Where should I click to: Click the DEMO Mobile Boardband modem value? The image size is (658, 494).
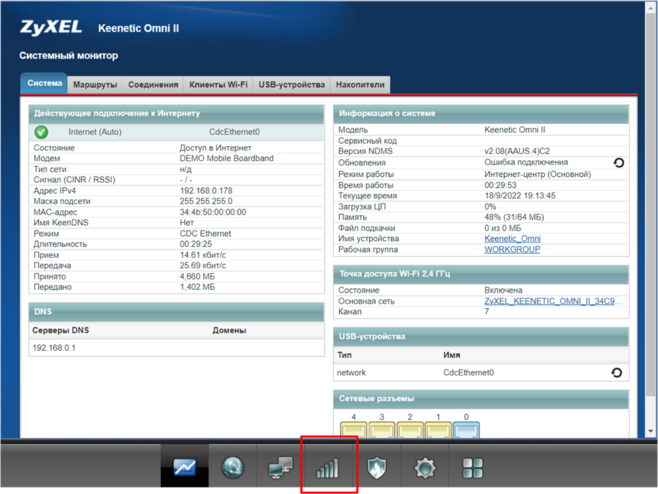227,158
